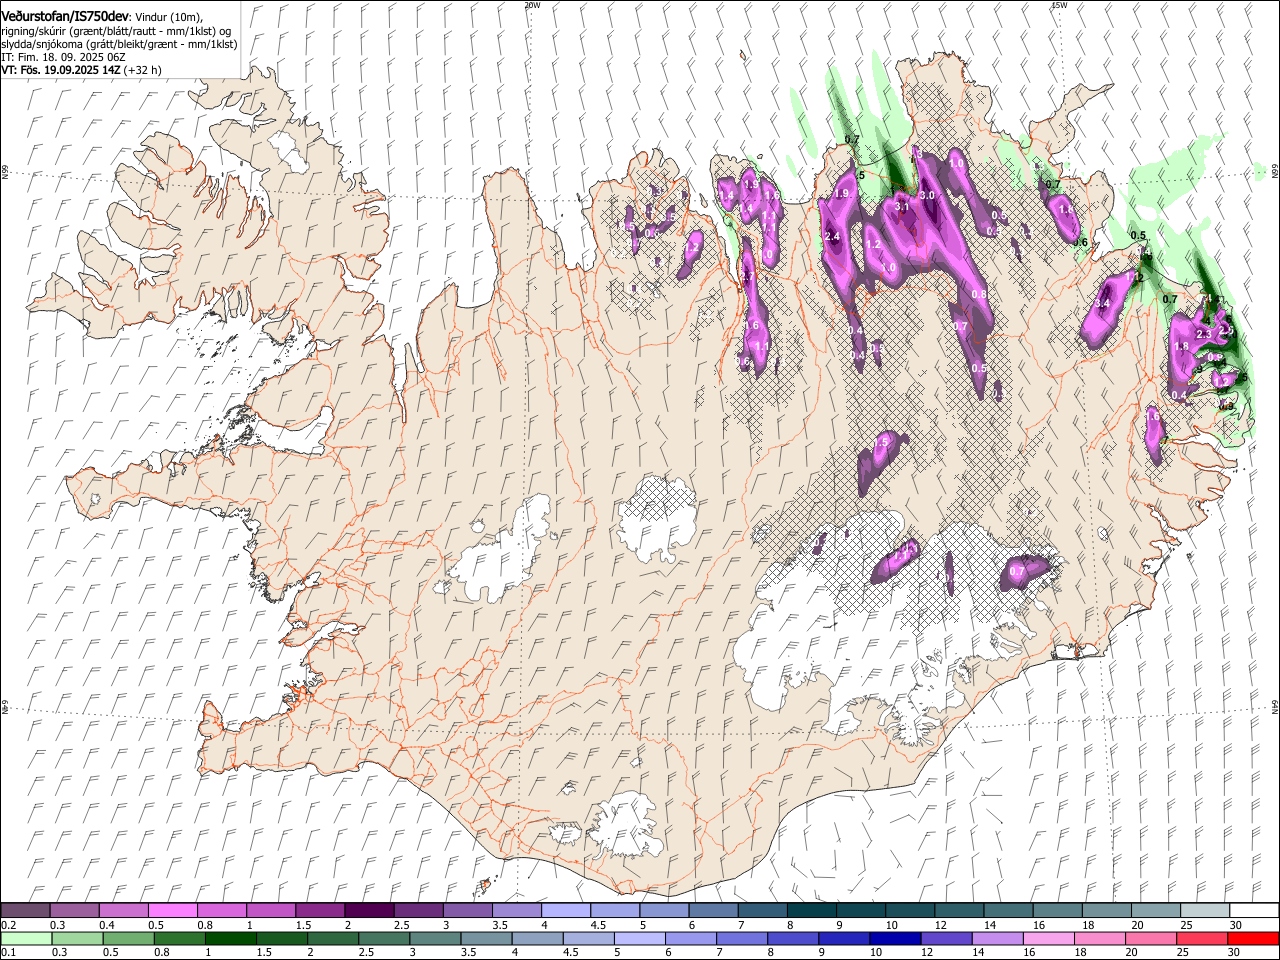The image size is (1280, 960).
Task: Pick the darkest purple swatch at 2 in upper scale
Action: [x=368, y=910]
